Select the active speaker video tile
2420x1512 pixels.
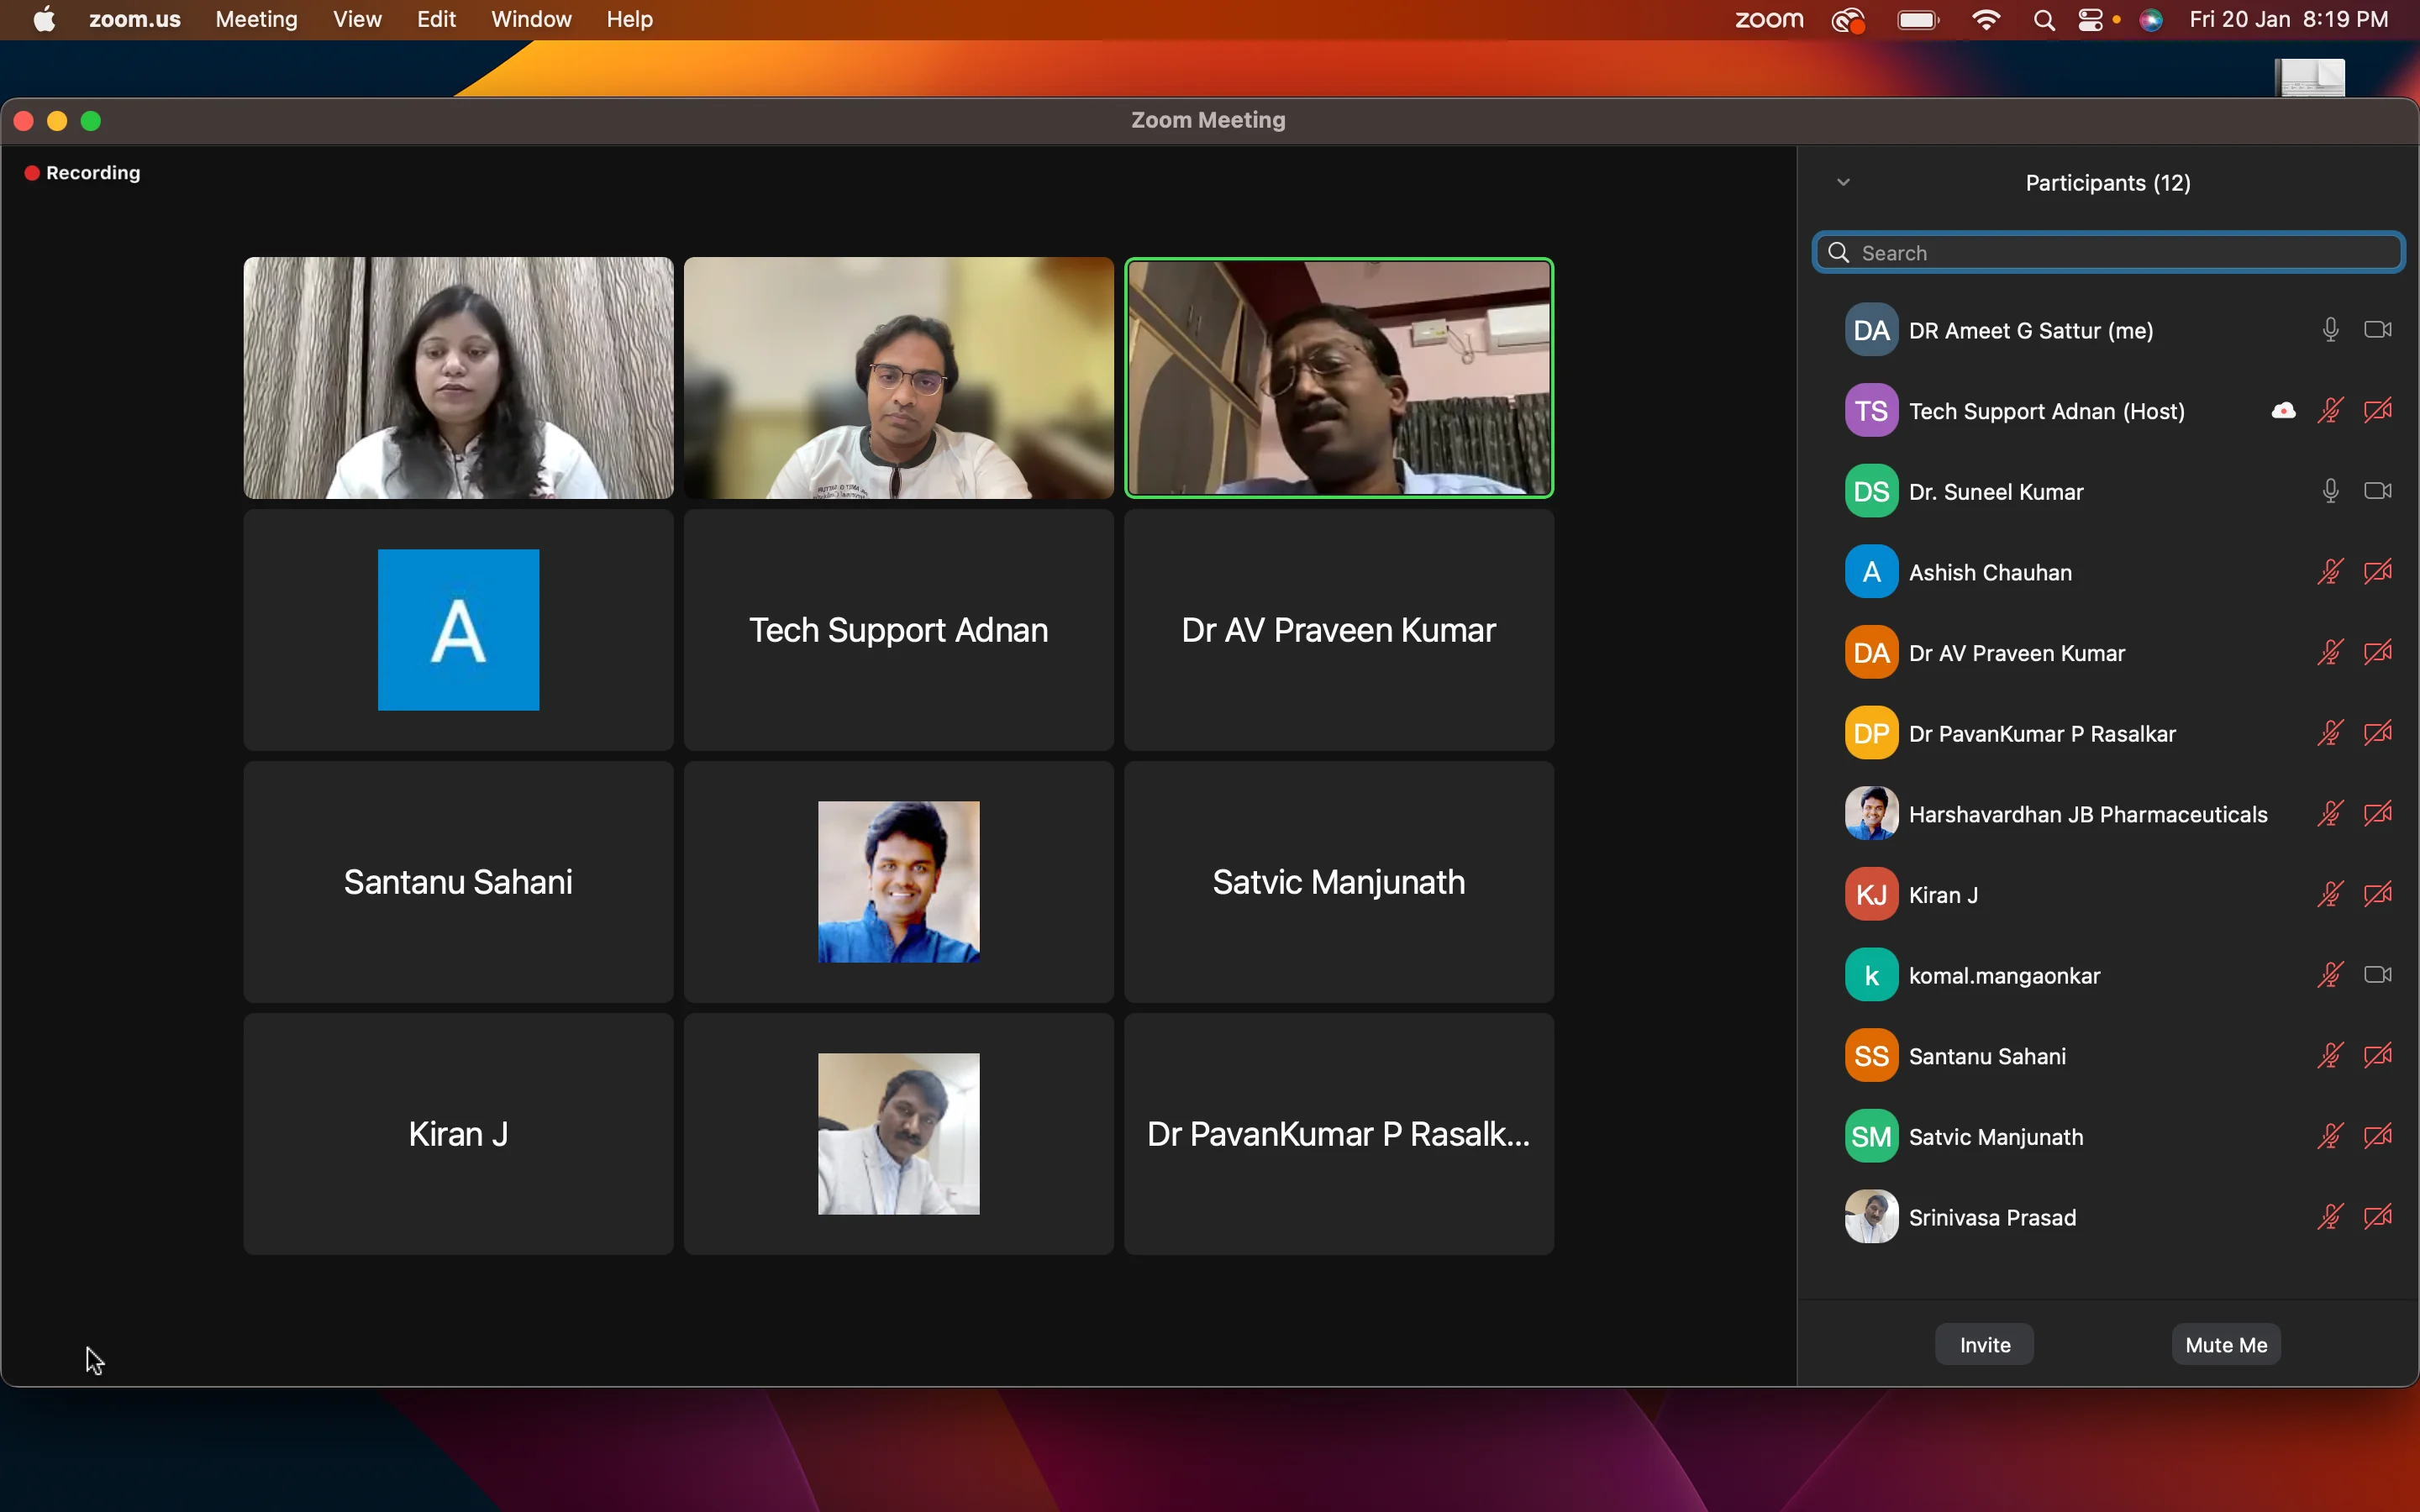(1339, 378)
